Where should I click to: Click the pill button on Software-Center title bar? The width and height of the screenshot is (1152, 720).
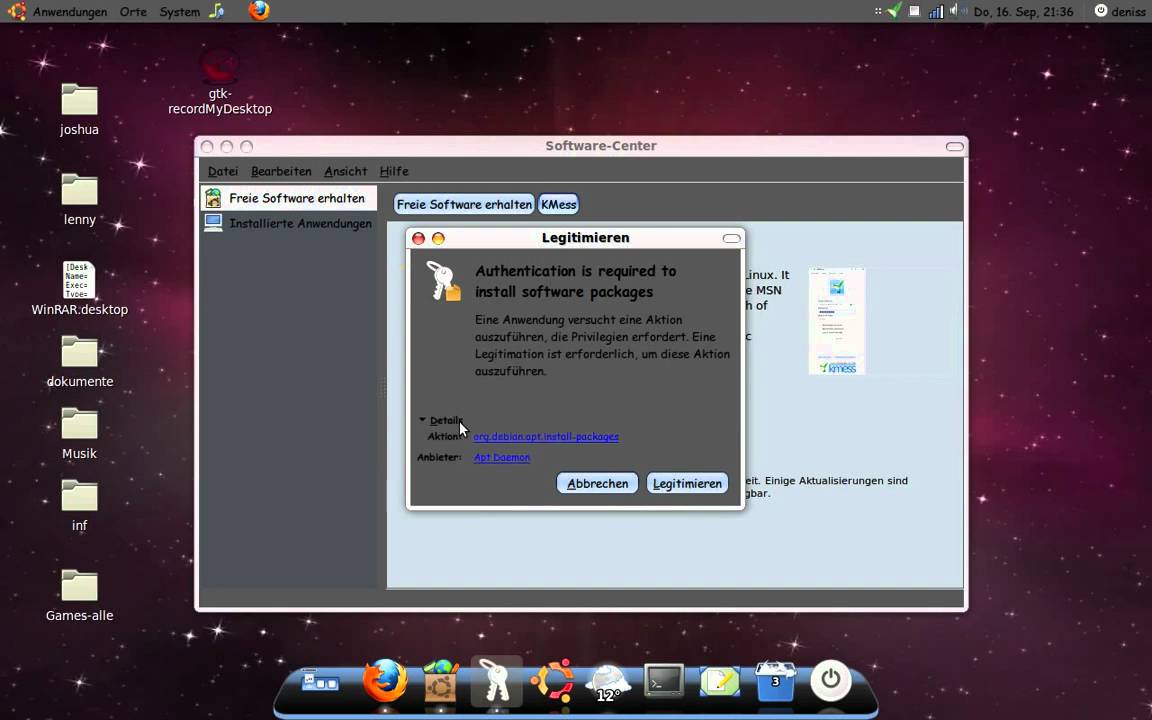(x=954, y=146)
